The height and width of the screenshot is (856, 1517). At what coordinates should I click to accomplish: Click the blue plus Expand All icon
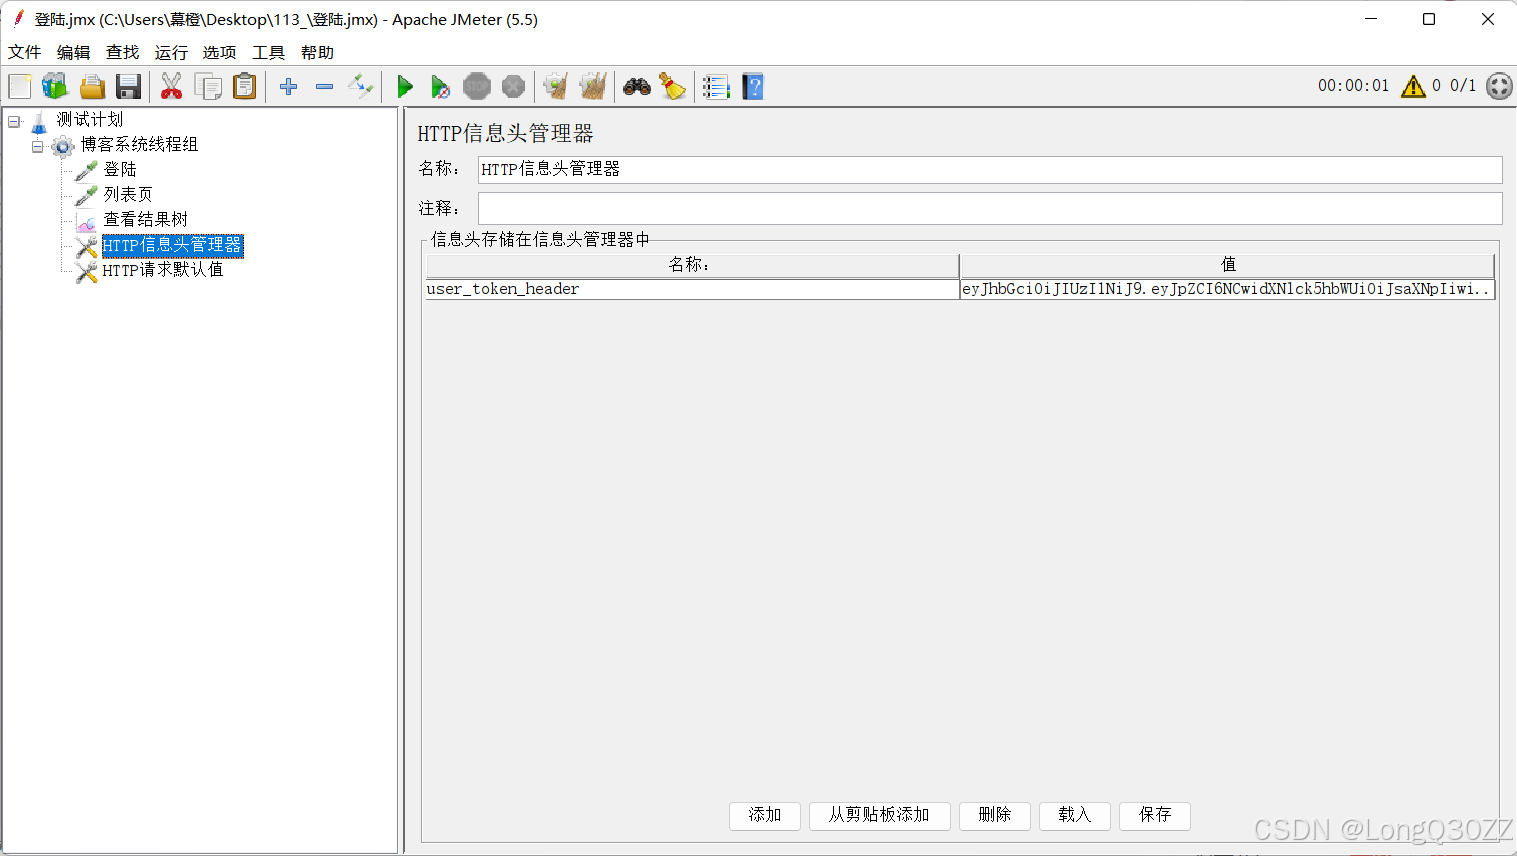pos(289,87)
